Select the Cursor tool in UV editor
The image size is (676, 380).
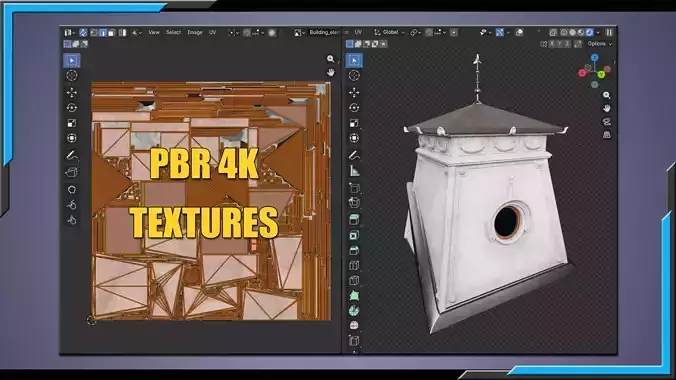click(72, 75)
